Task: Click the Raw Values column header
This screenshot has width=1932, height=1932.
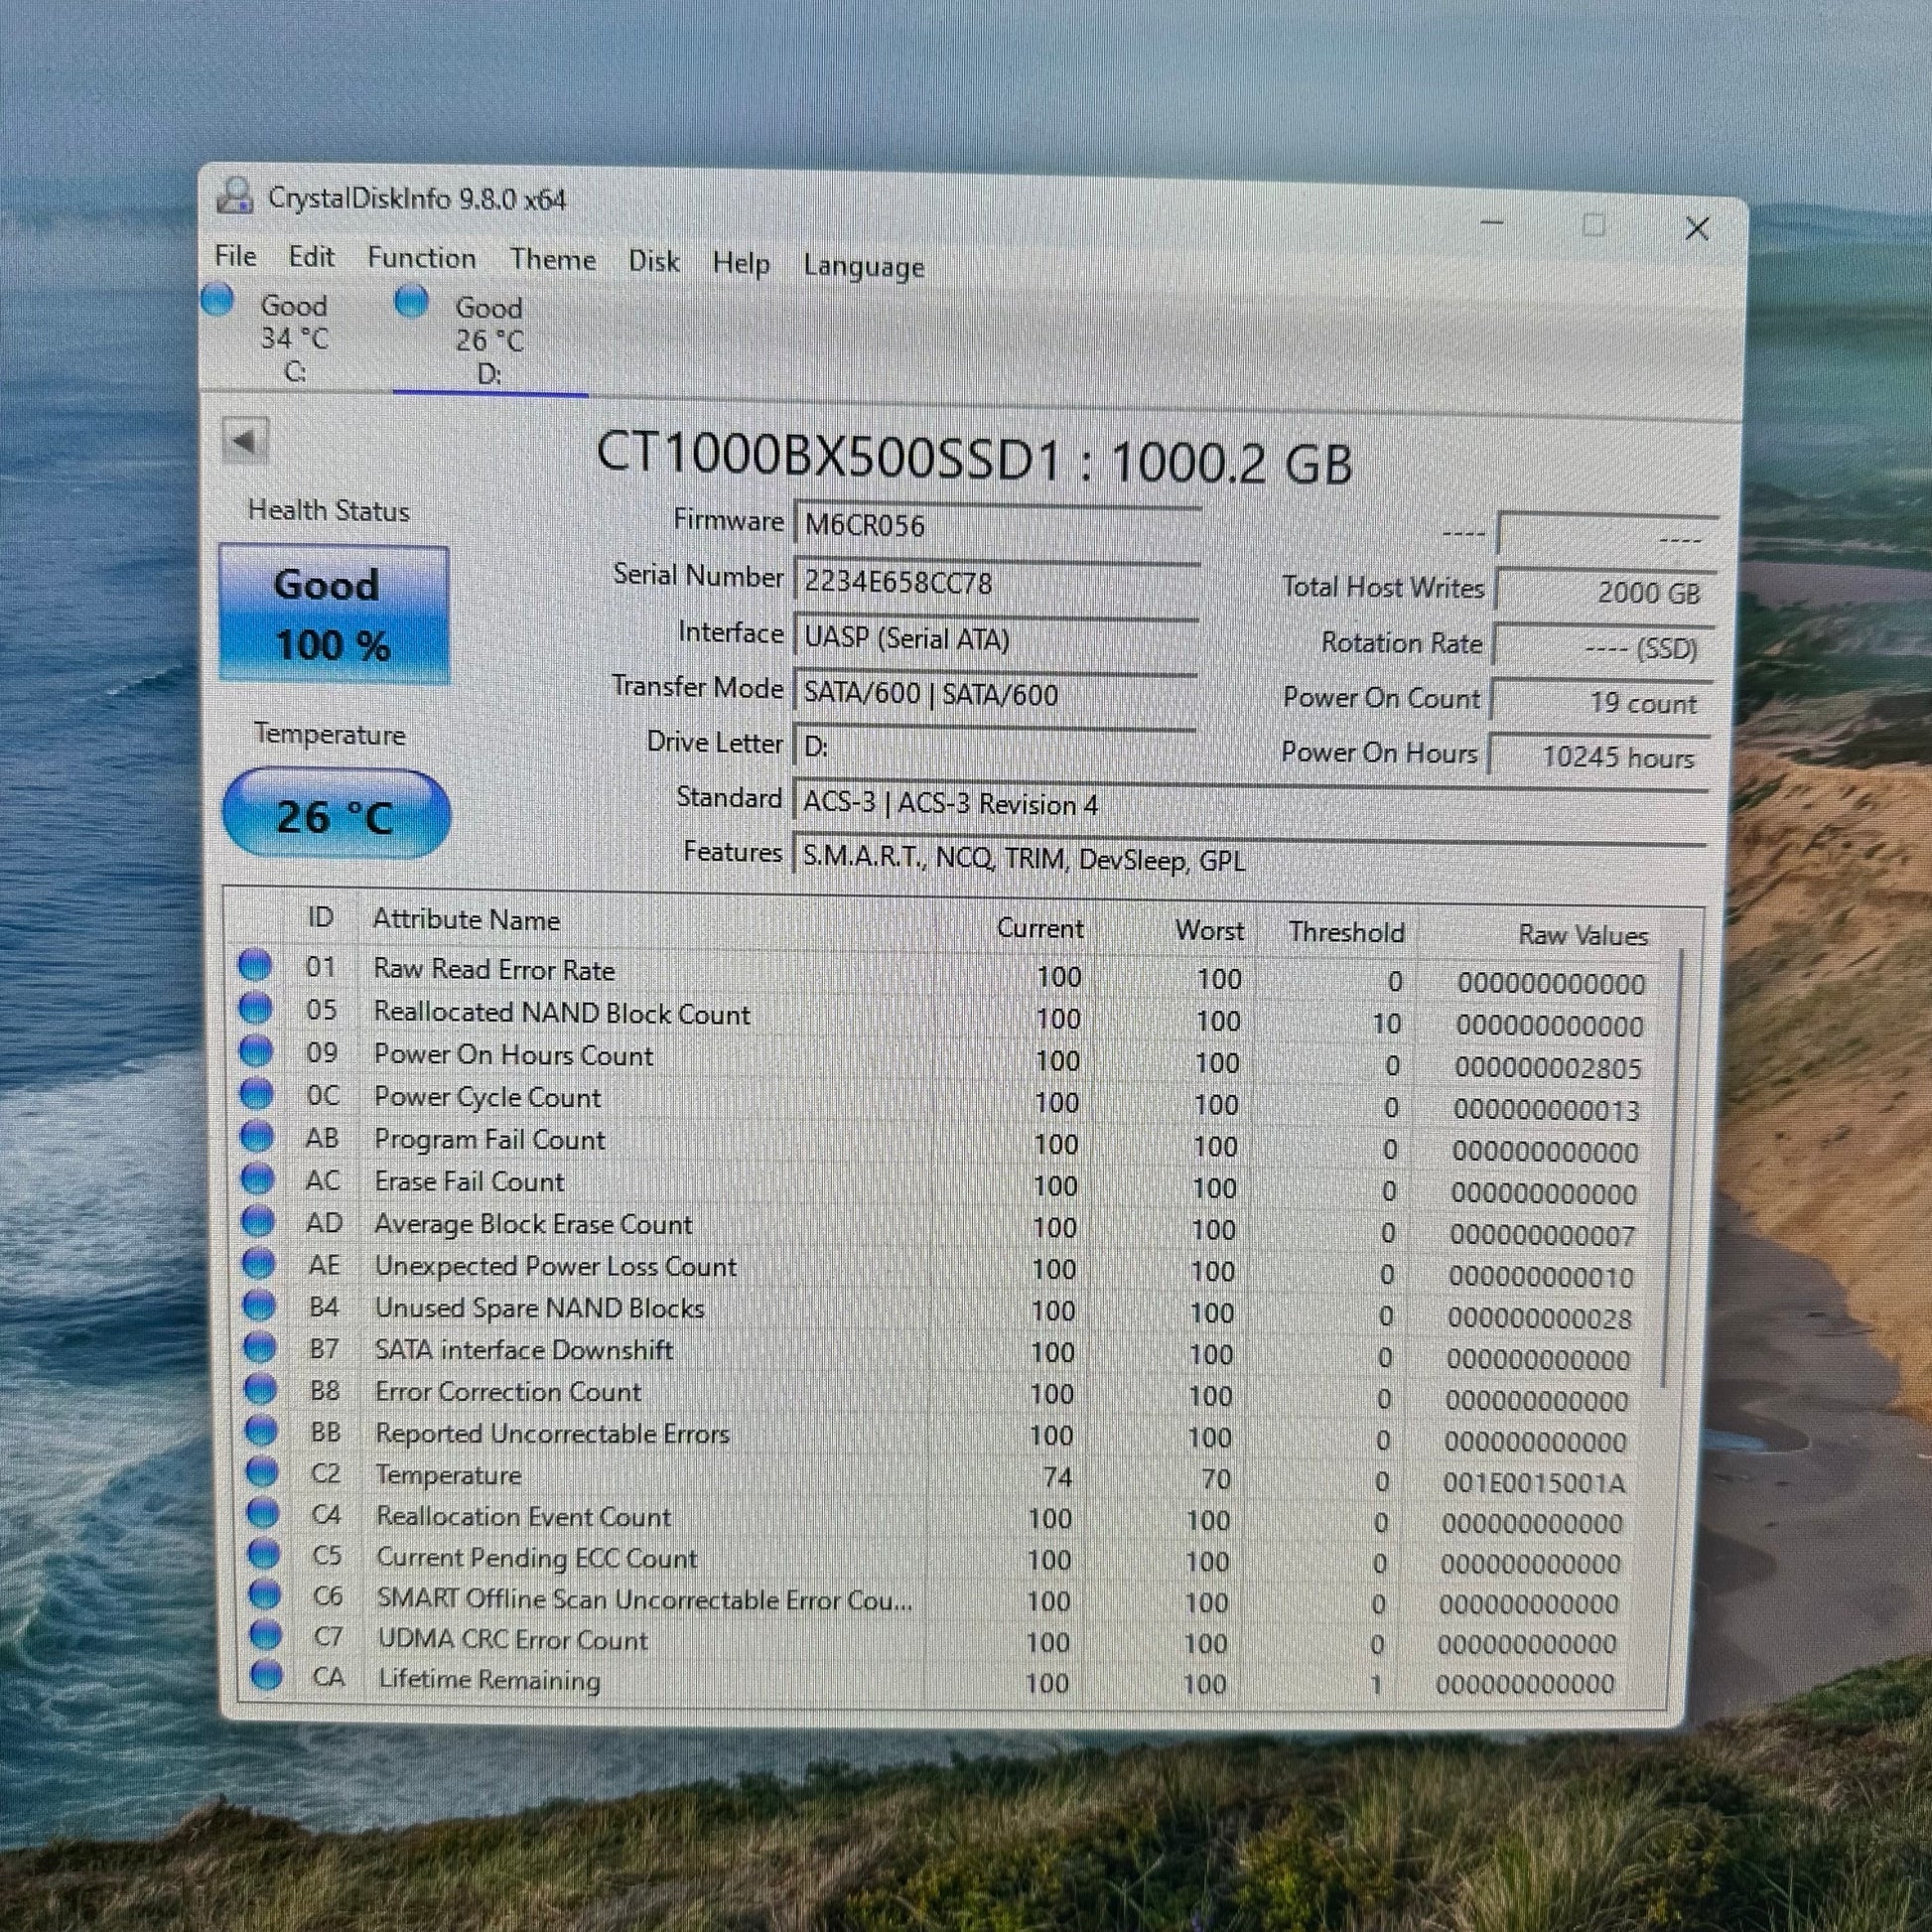Action: (1583, 935)
